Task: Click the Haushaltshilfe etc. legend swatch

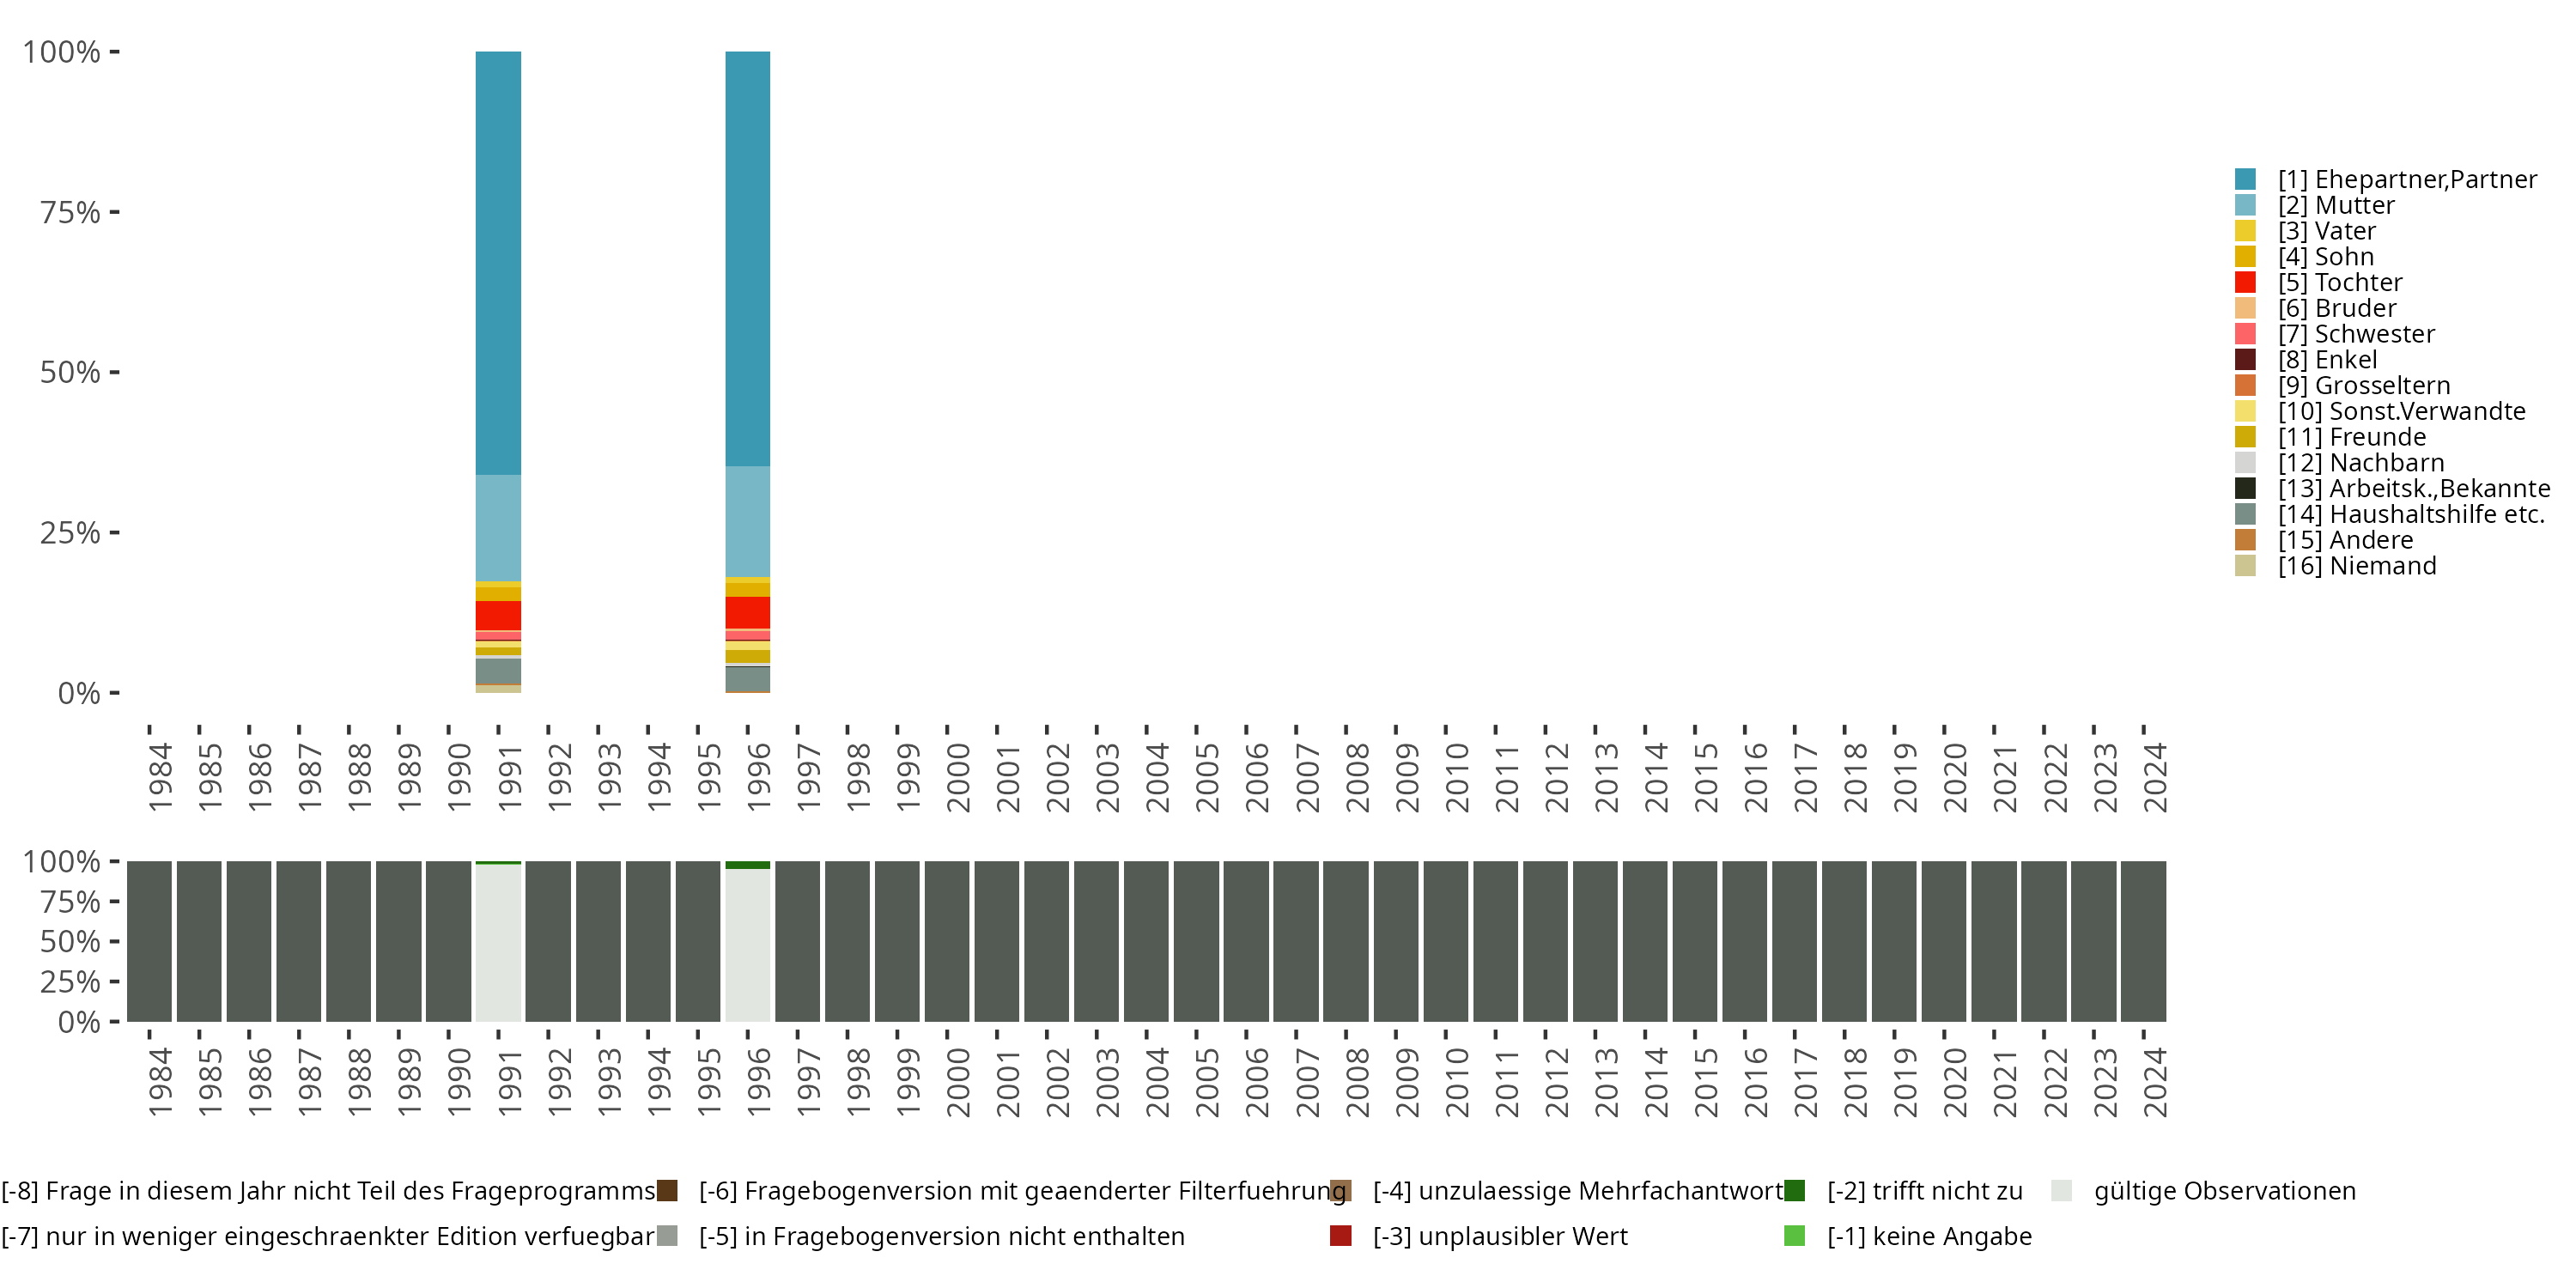Action: [x=2245, y=514]
